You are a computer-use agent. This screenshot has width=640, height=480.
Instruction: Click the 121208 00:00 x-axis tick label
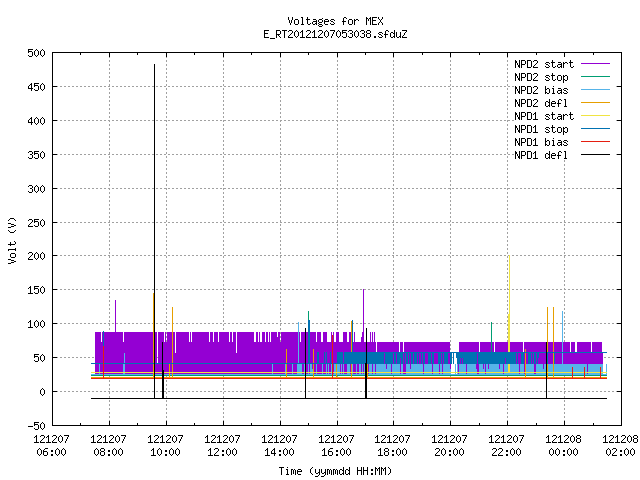563,445
